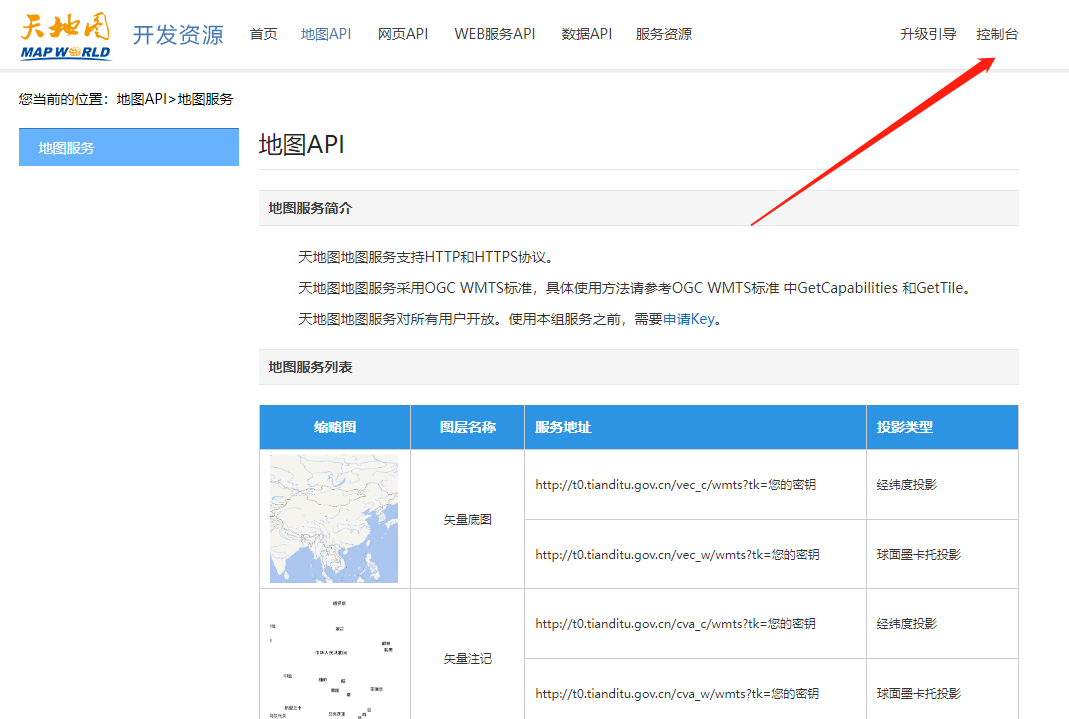1069x719 pixels.
Task: Click the 天地图 MAP WORLD logo
Action: (x=65, y=36)
